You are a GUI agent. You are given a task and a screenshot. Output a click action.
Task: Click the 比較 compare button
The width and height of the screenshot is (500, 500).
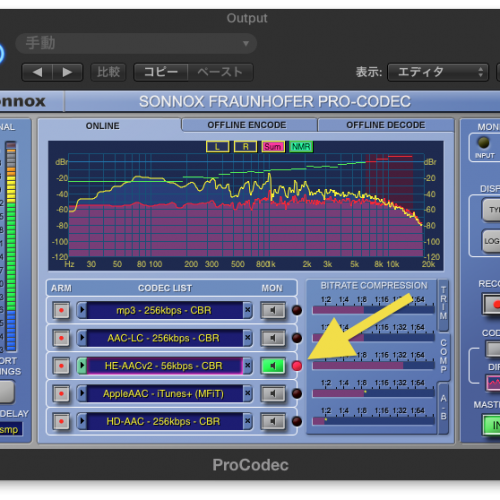tap(108, 72)
